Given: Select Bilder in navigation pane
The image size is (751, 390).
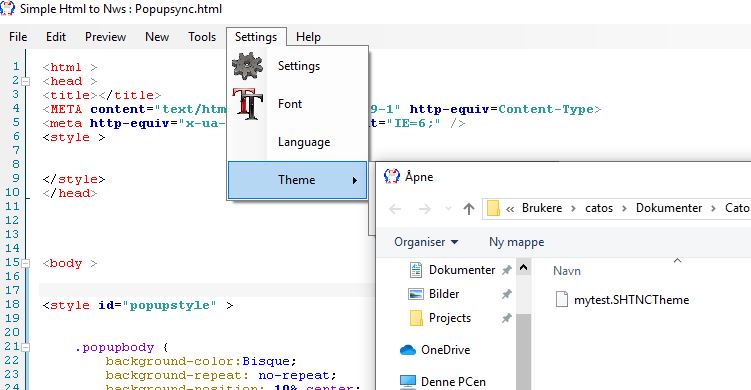Looking at the screenshot, I should pos(444,294).
